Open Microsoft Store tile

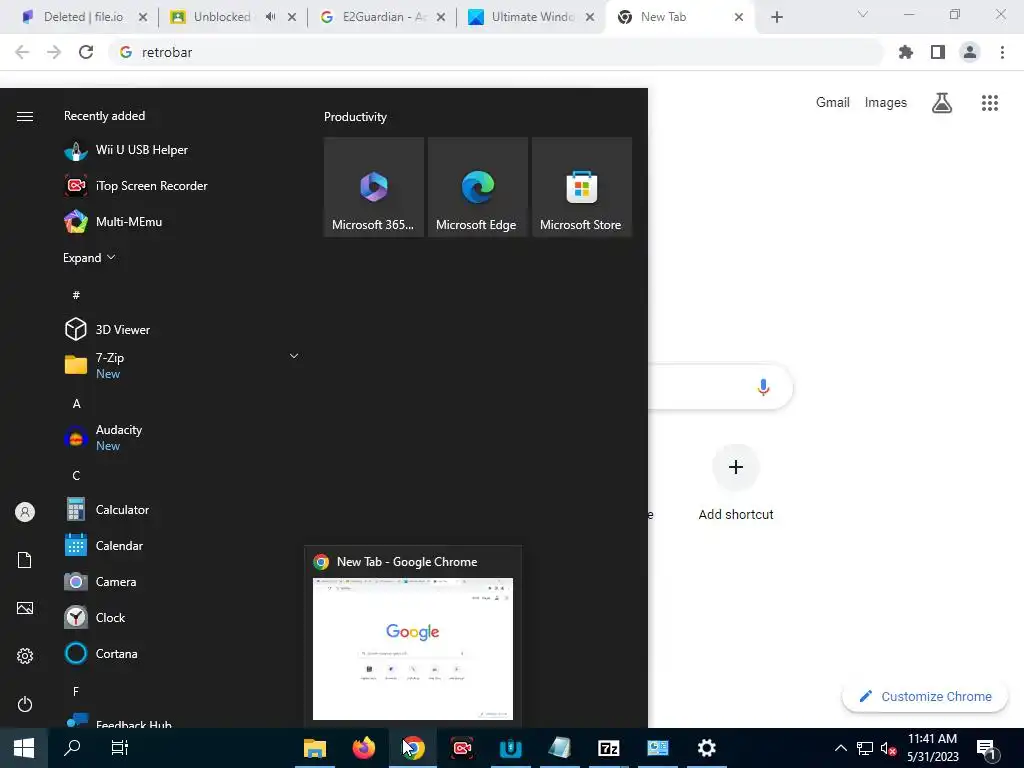pos(582,187)
